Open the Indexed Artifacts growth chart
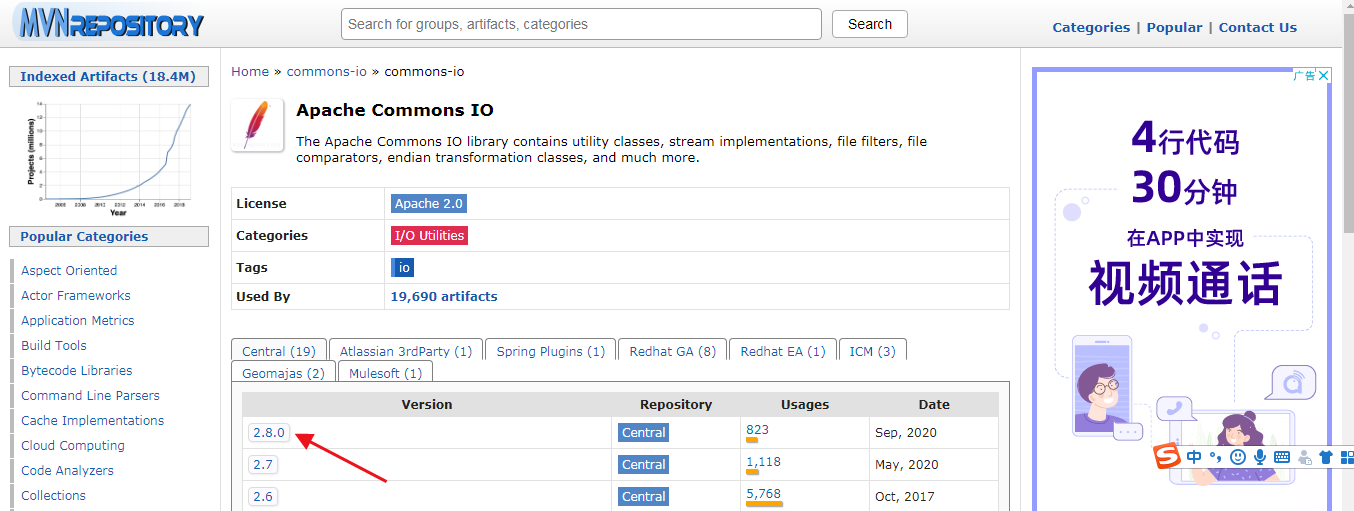 108,153
